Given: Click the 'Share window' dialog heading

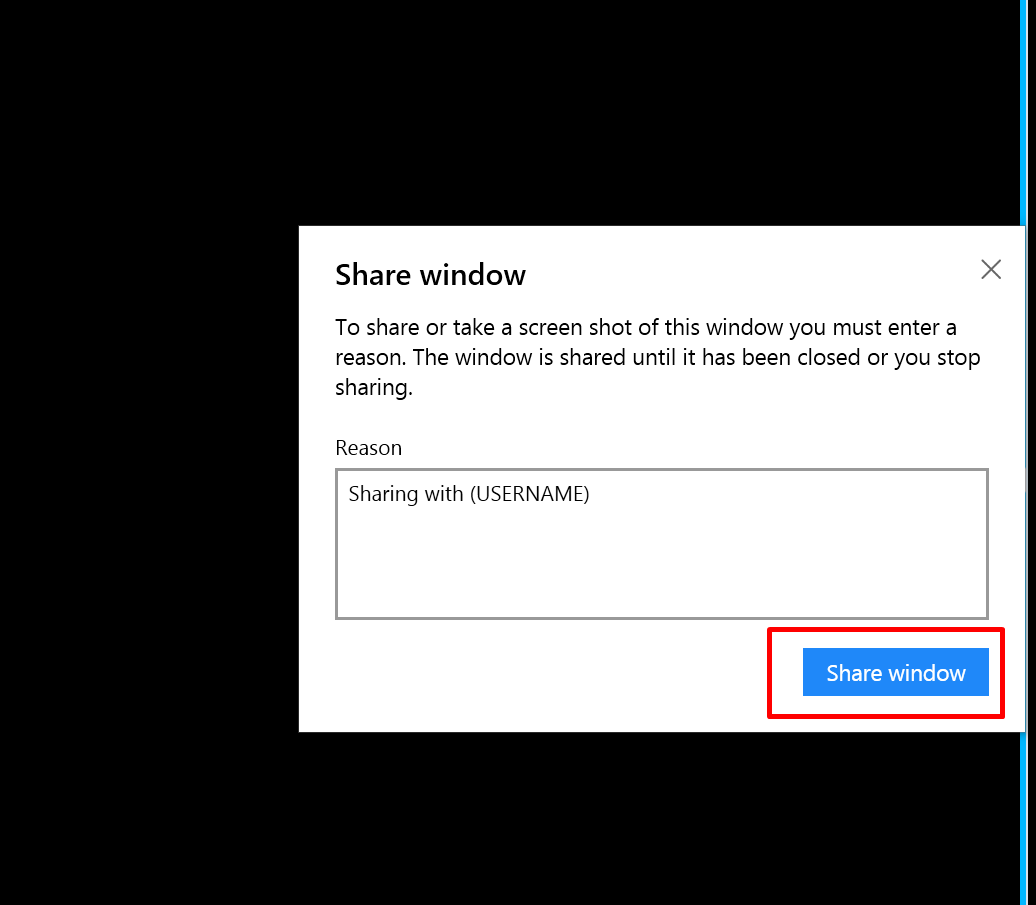Looking at the screenshot, I should coord(430,275).
